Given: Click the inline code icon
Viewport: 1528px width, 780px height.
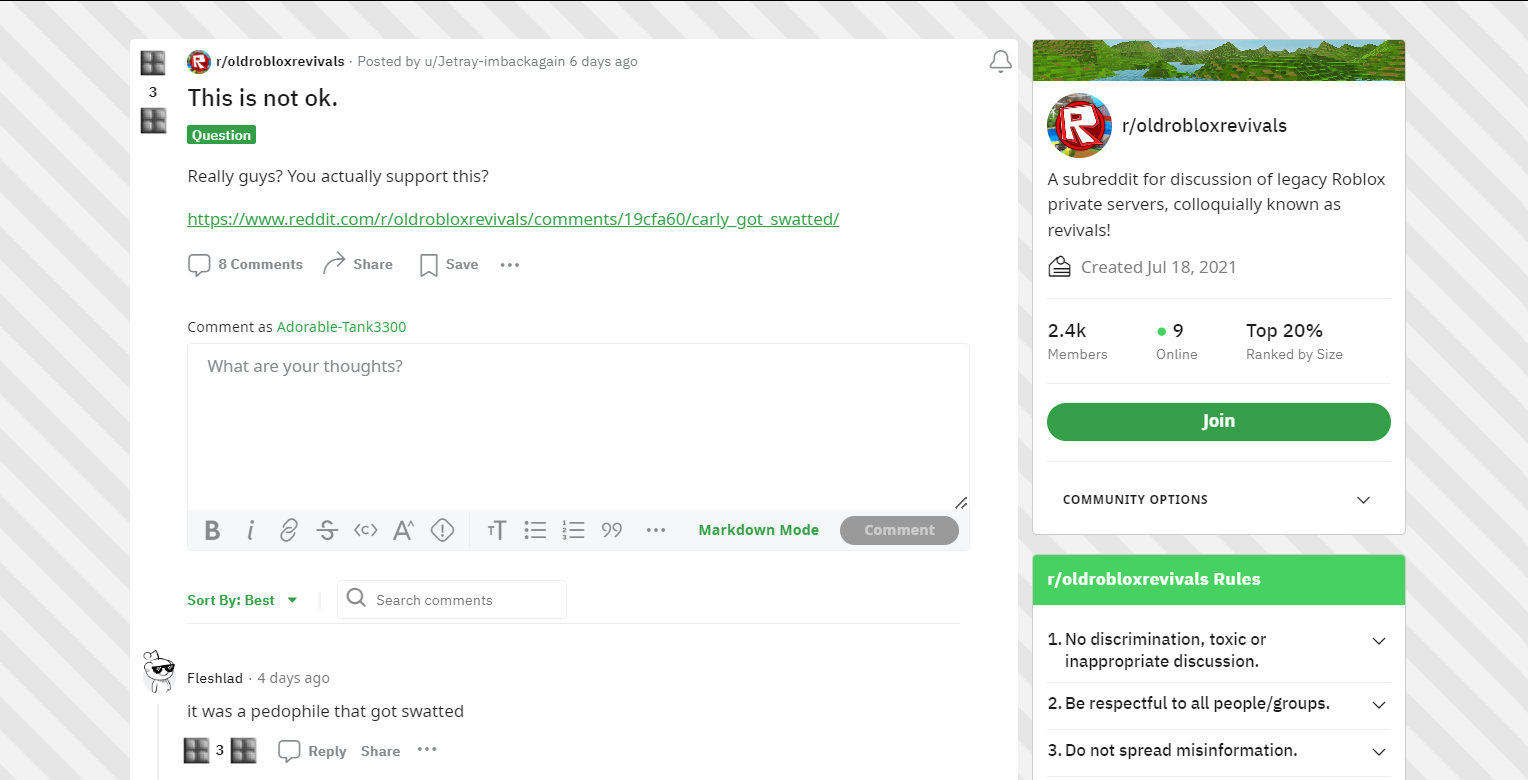Looking at the screenshot, I should coord(365,530).
